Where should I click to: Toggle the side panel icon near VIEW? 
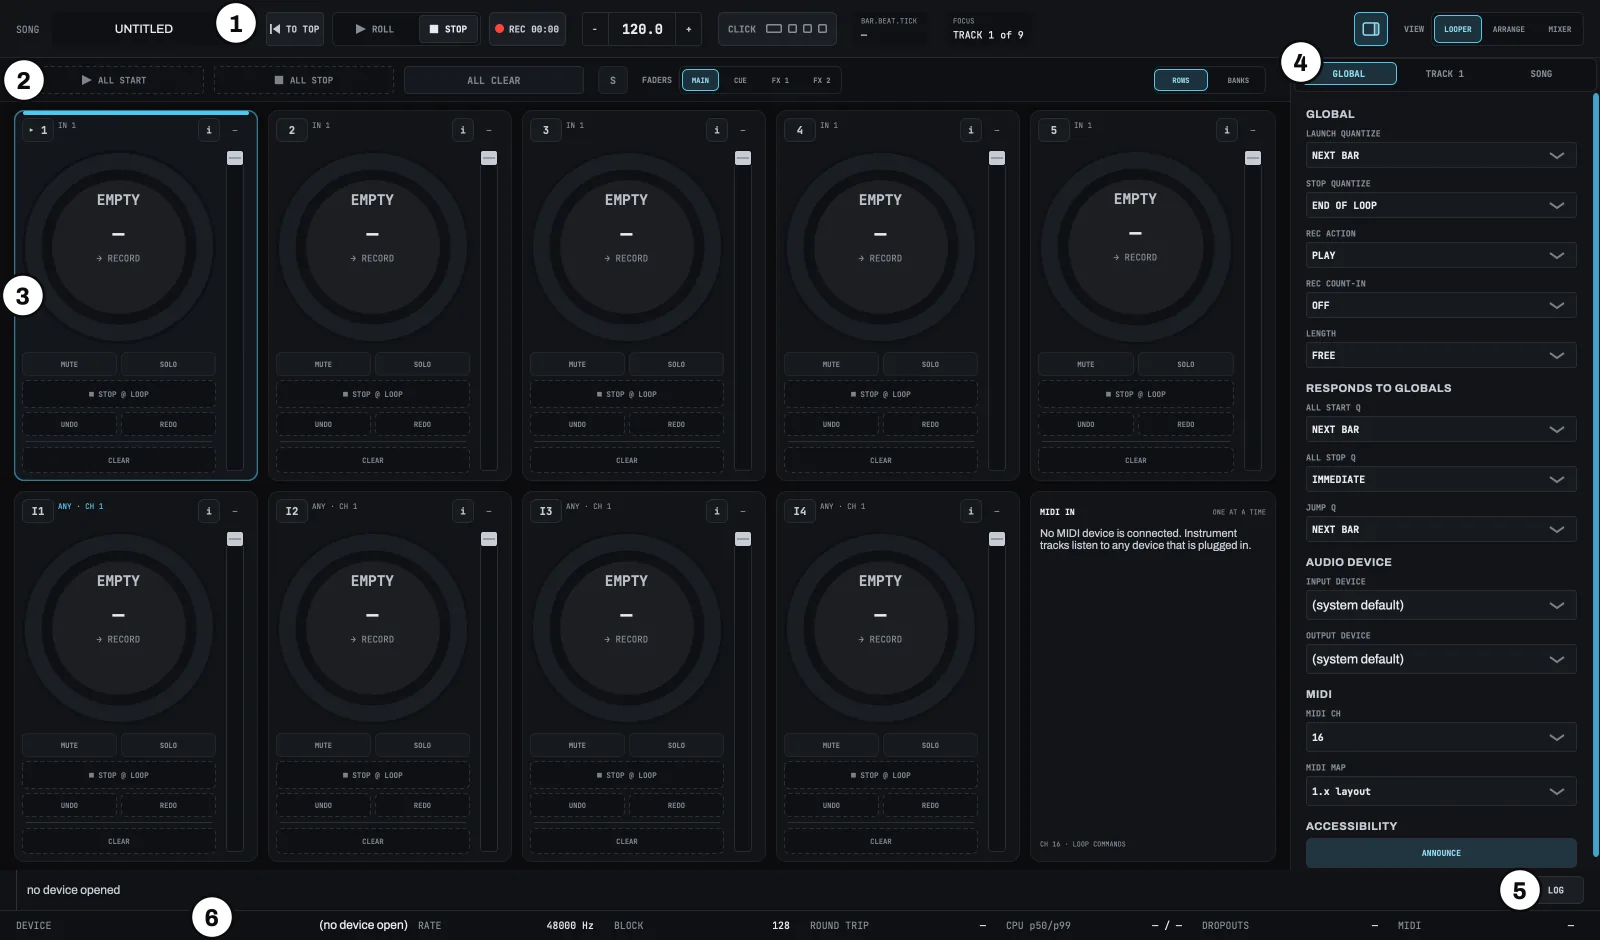(1370, 29)
